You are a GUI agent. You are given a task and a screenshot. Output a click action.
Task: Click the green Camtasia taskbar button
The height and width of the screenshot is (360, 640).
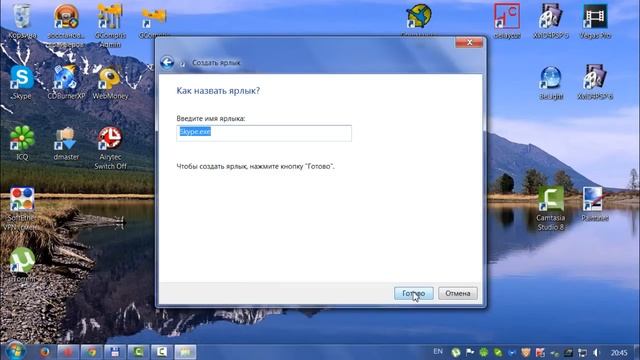138,352
